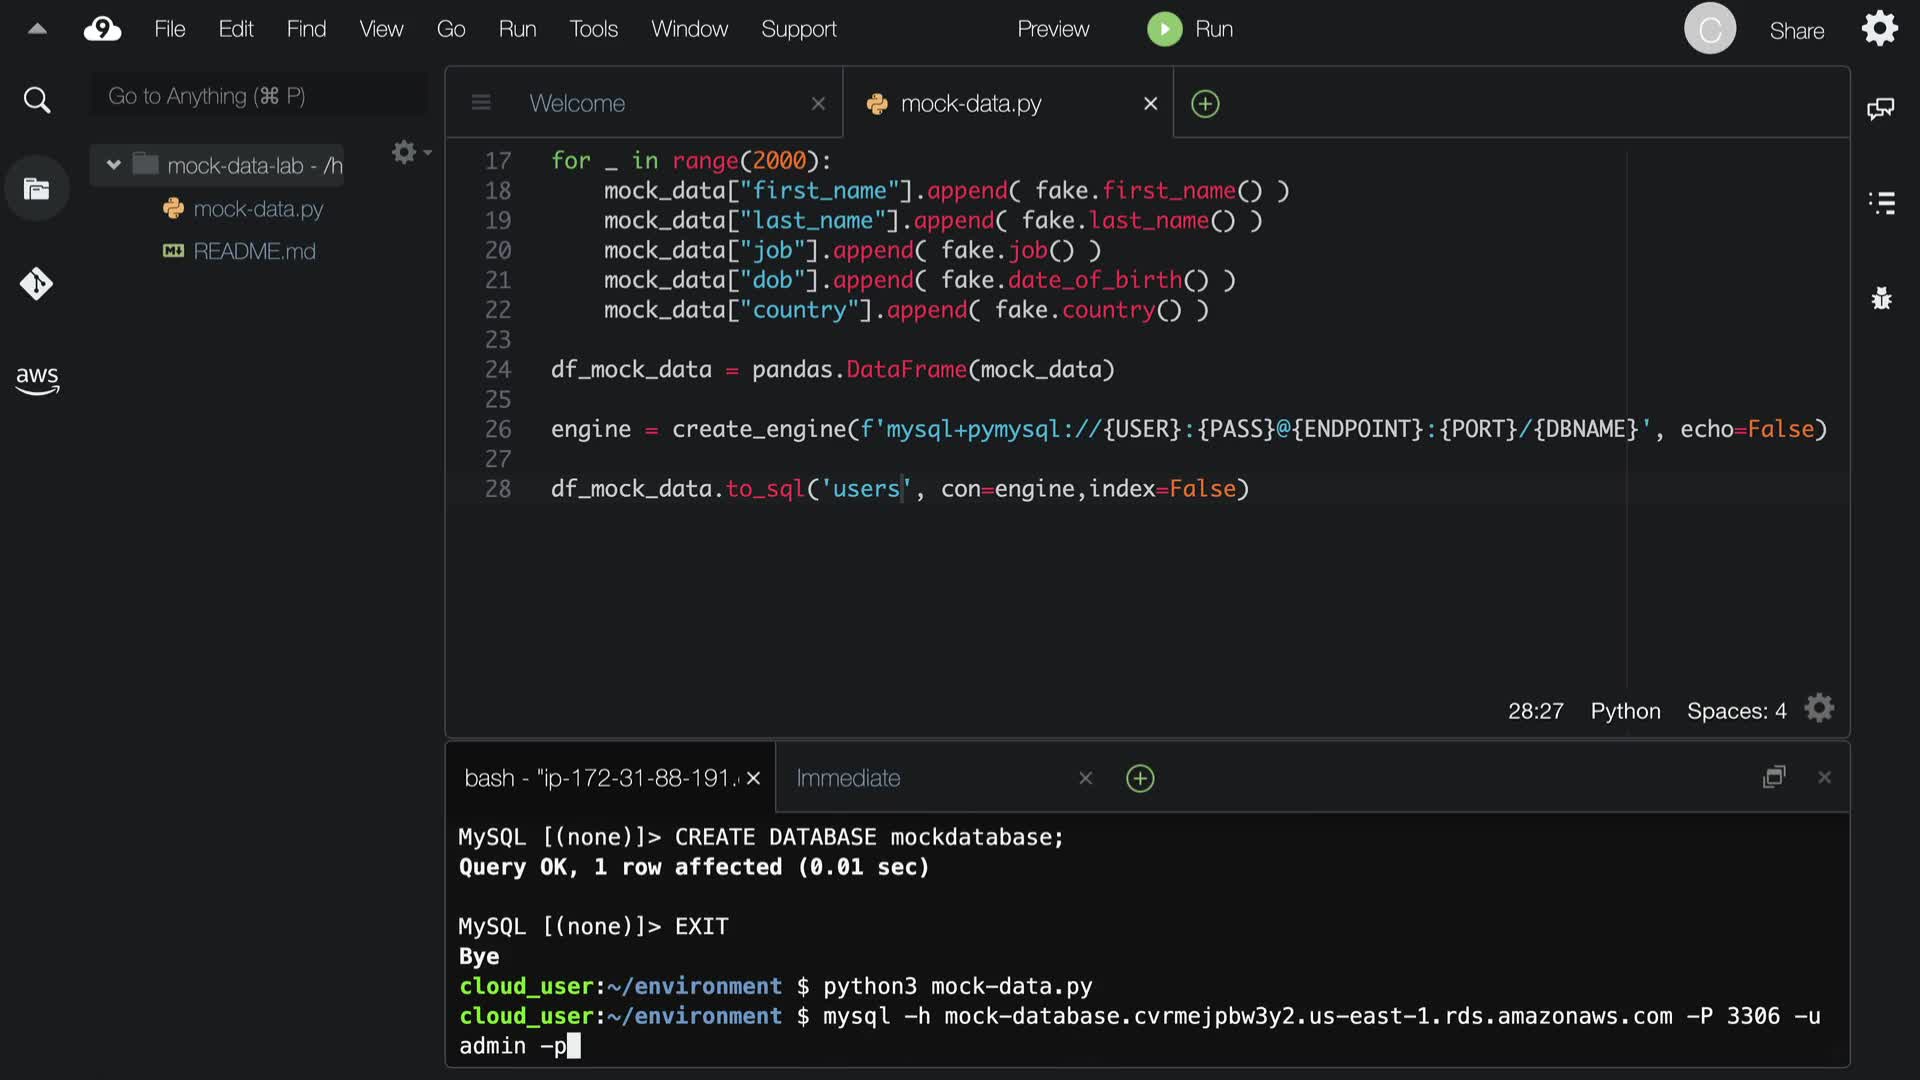Viewport: 1920px width, 1080px height.
Task: Open the AWS Toolkit sidebar icon
Action: tap(37, 380)
